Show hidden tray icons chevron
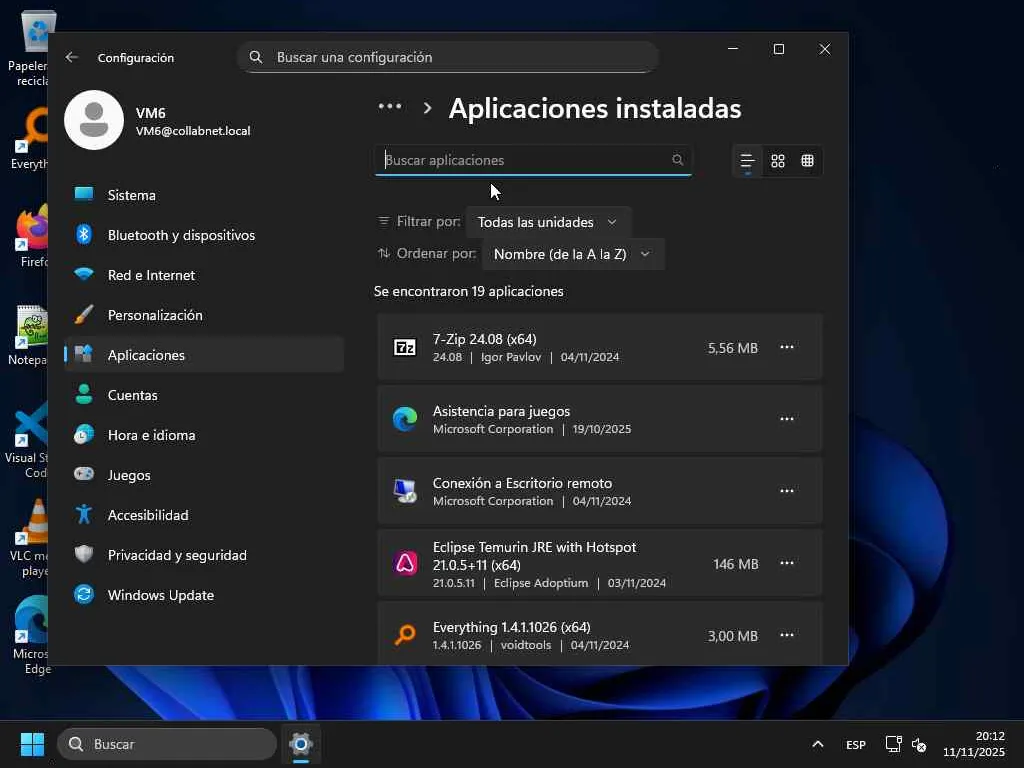This screenshot has height=768, width=1024. point(818,744)
